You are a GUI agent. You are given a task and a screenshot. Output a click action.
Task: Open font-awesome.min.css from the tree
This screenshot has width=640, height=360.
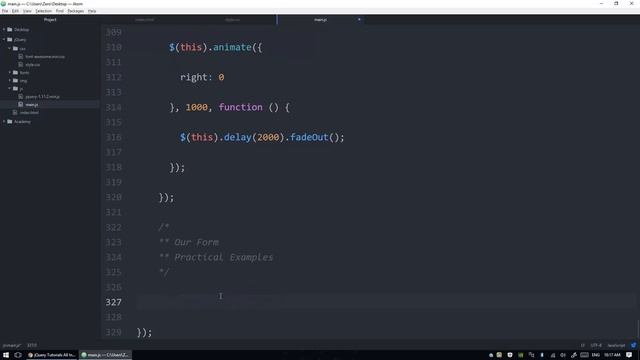coord(45,57)
